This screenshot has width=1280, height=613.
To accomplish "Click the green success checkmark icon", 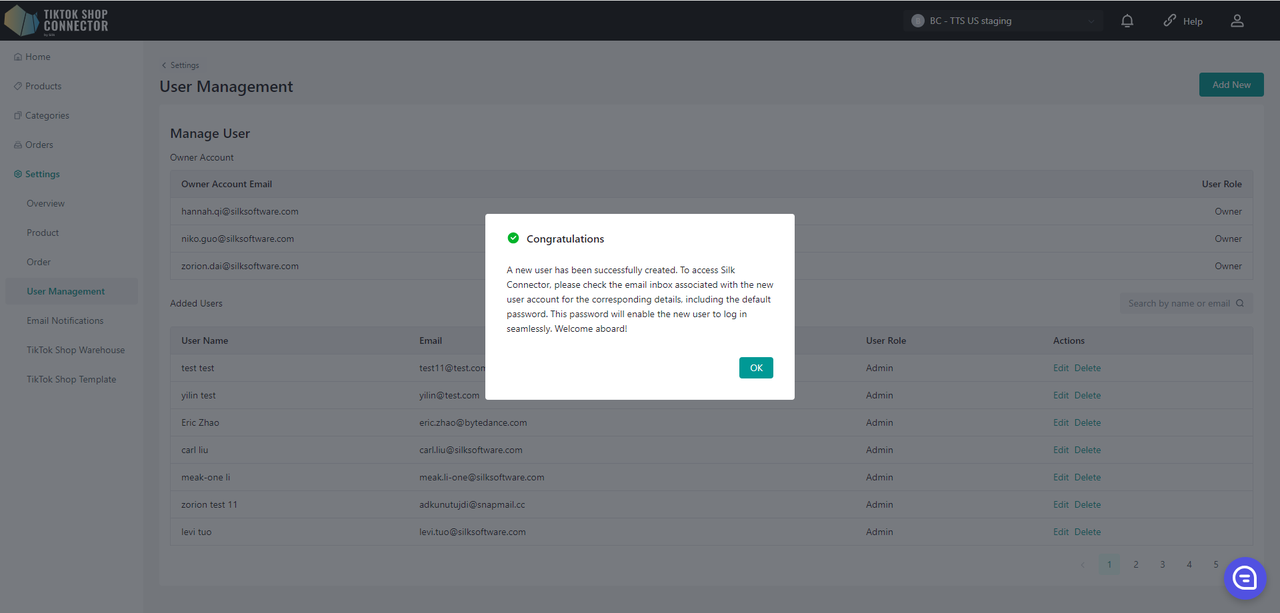I will click(513, 238).
